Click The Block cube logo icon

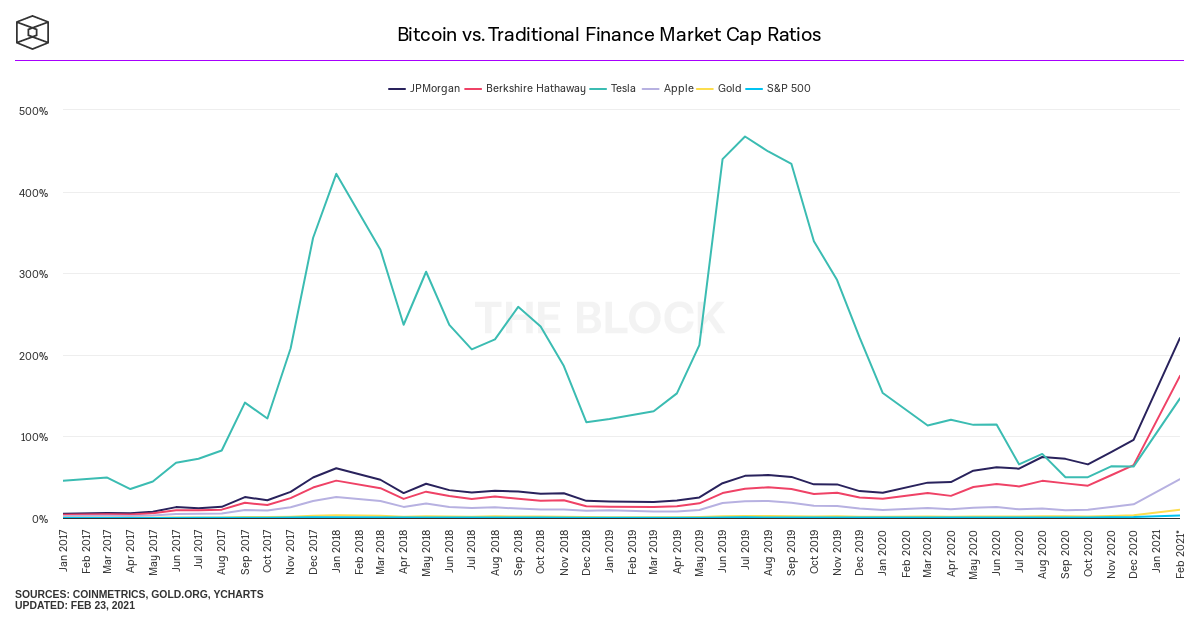(x=32, y=33)
